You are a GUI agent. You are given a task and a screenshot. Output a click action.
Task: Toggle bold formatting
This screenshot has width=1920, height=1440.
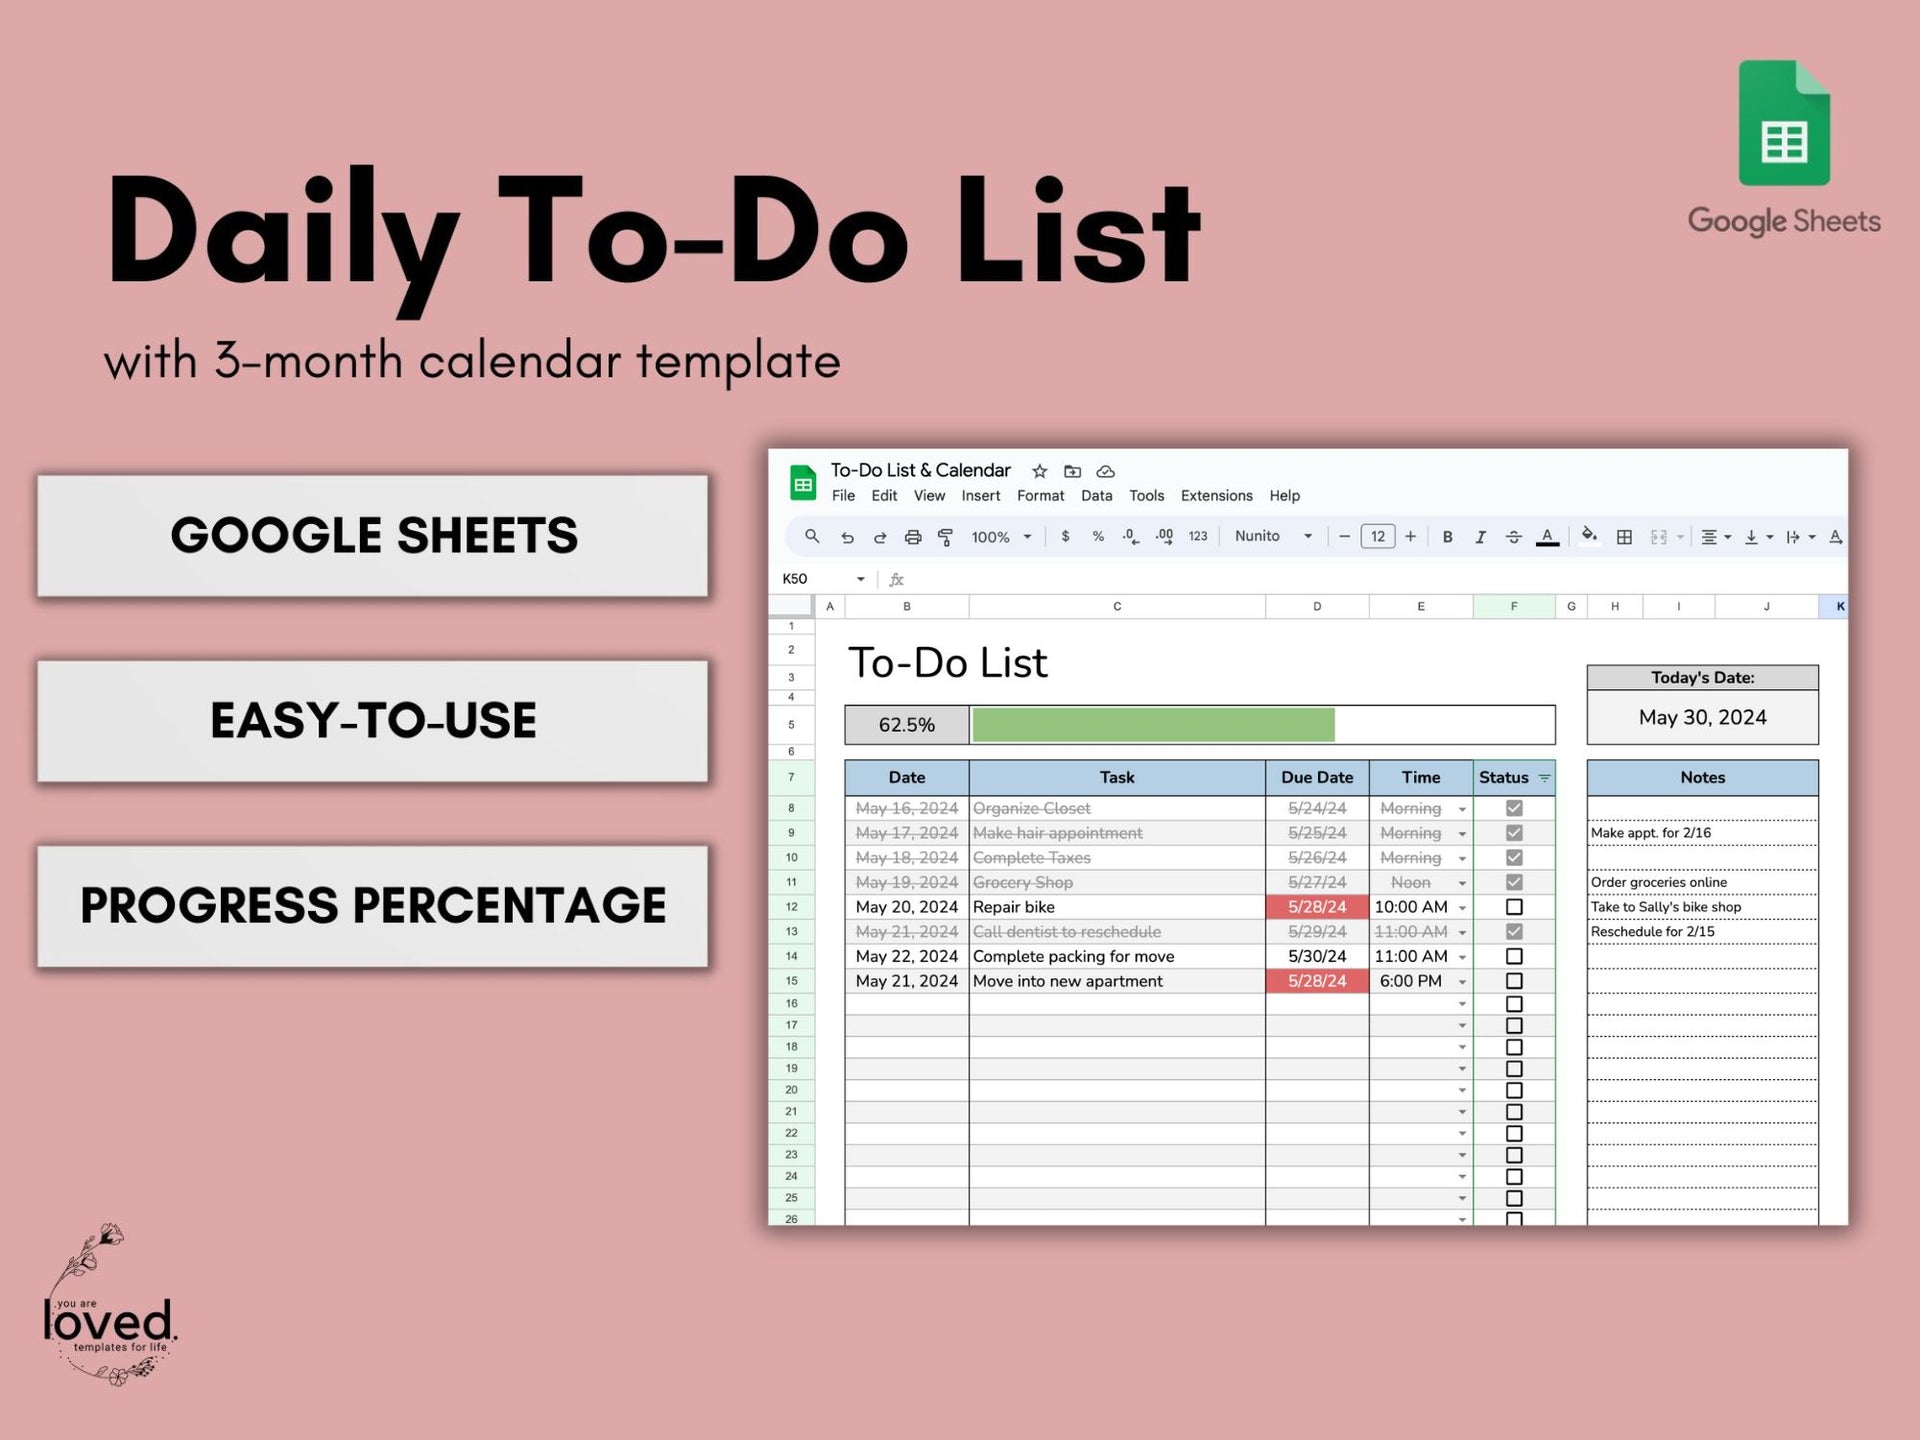point(1448,537)
